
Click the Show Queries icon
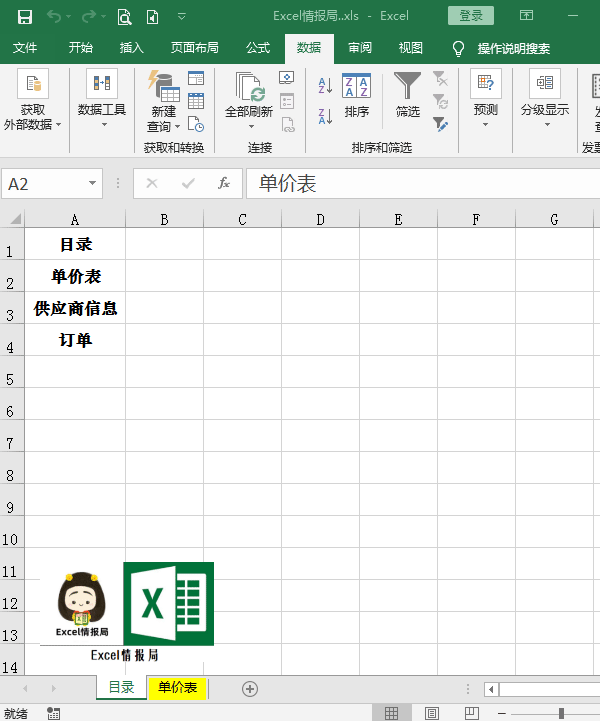click(x=196, y=78)
